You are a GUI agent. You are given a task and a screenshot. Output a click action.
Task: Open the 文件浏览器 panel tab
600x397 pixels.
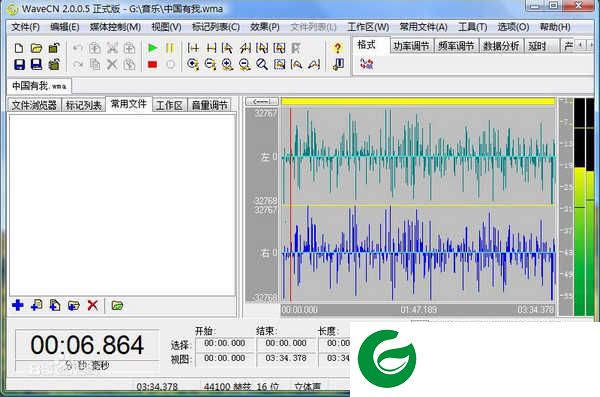pyautogui.click(x=34, y=105)
